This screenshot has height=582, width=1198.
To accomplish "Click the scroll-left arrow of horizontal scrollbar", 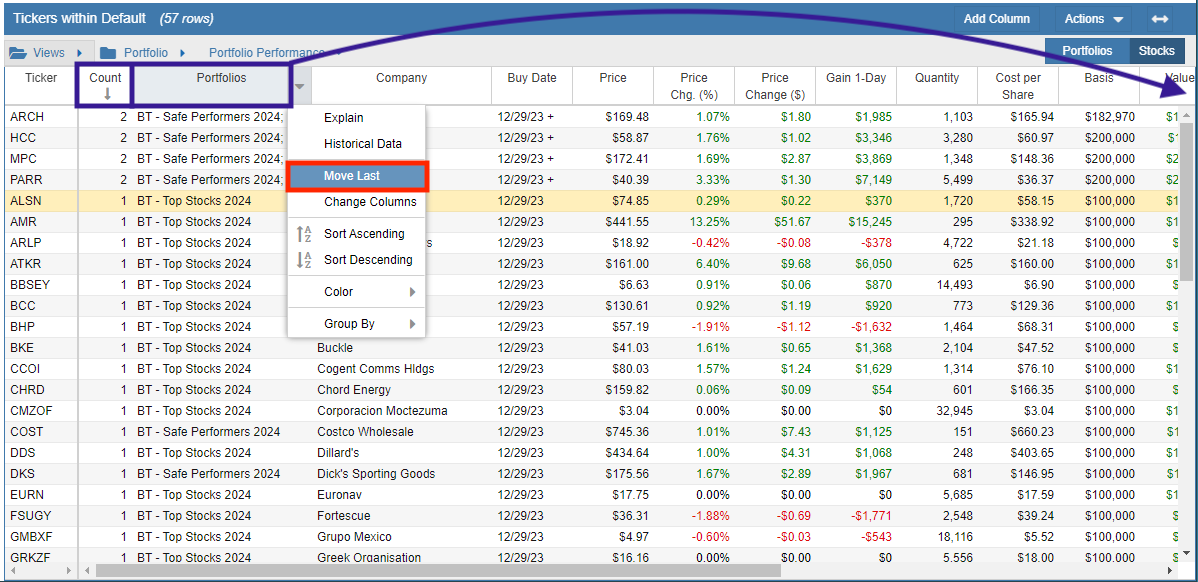I will click(87, 571).
